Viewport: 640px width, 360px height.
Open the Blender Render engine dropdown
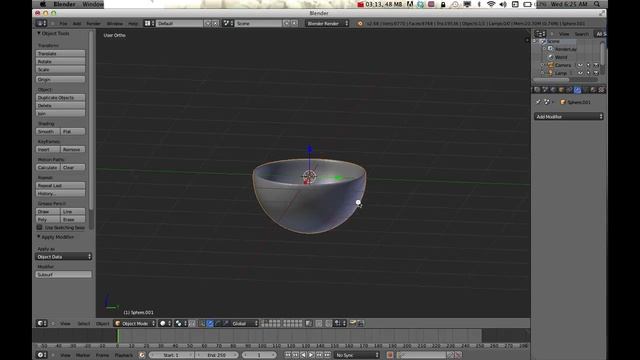[x=327, y=23]
